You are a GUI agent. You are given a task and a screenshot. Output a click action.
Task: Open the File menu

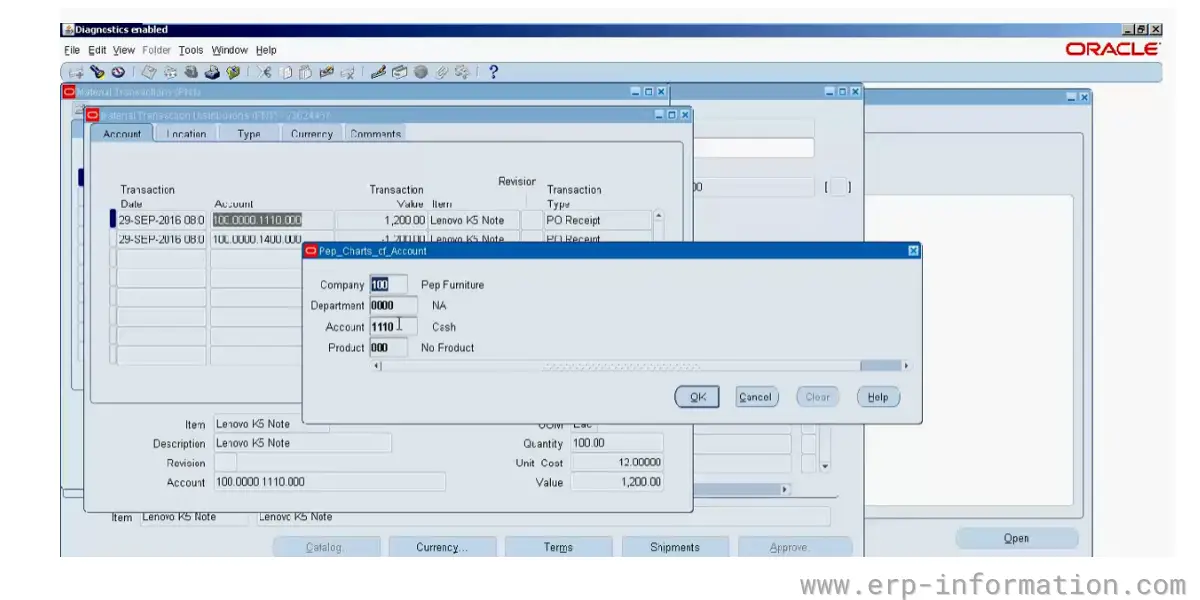coord(72,50)
